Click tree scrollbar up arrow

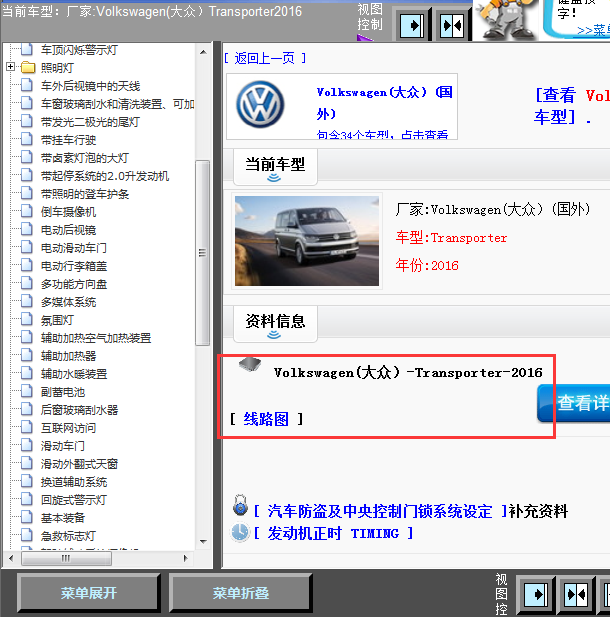203,52
